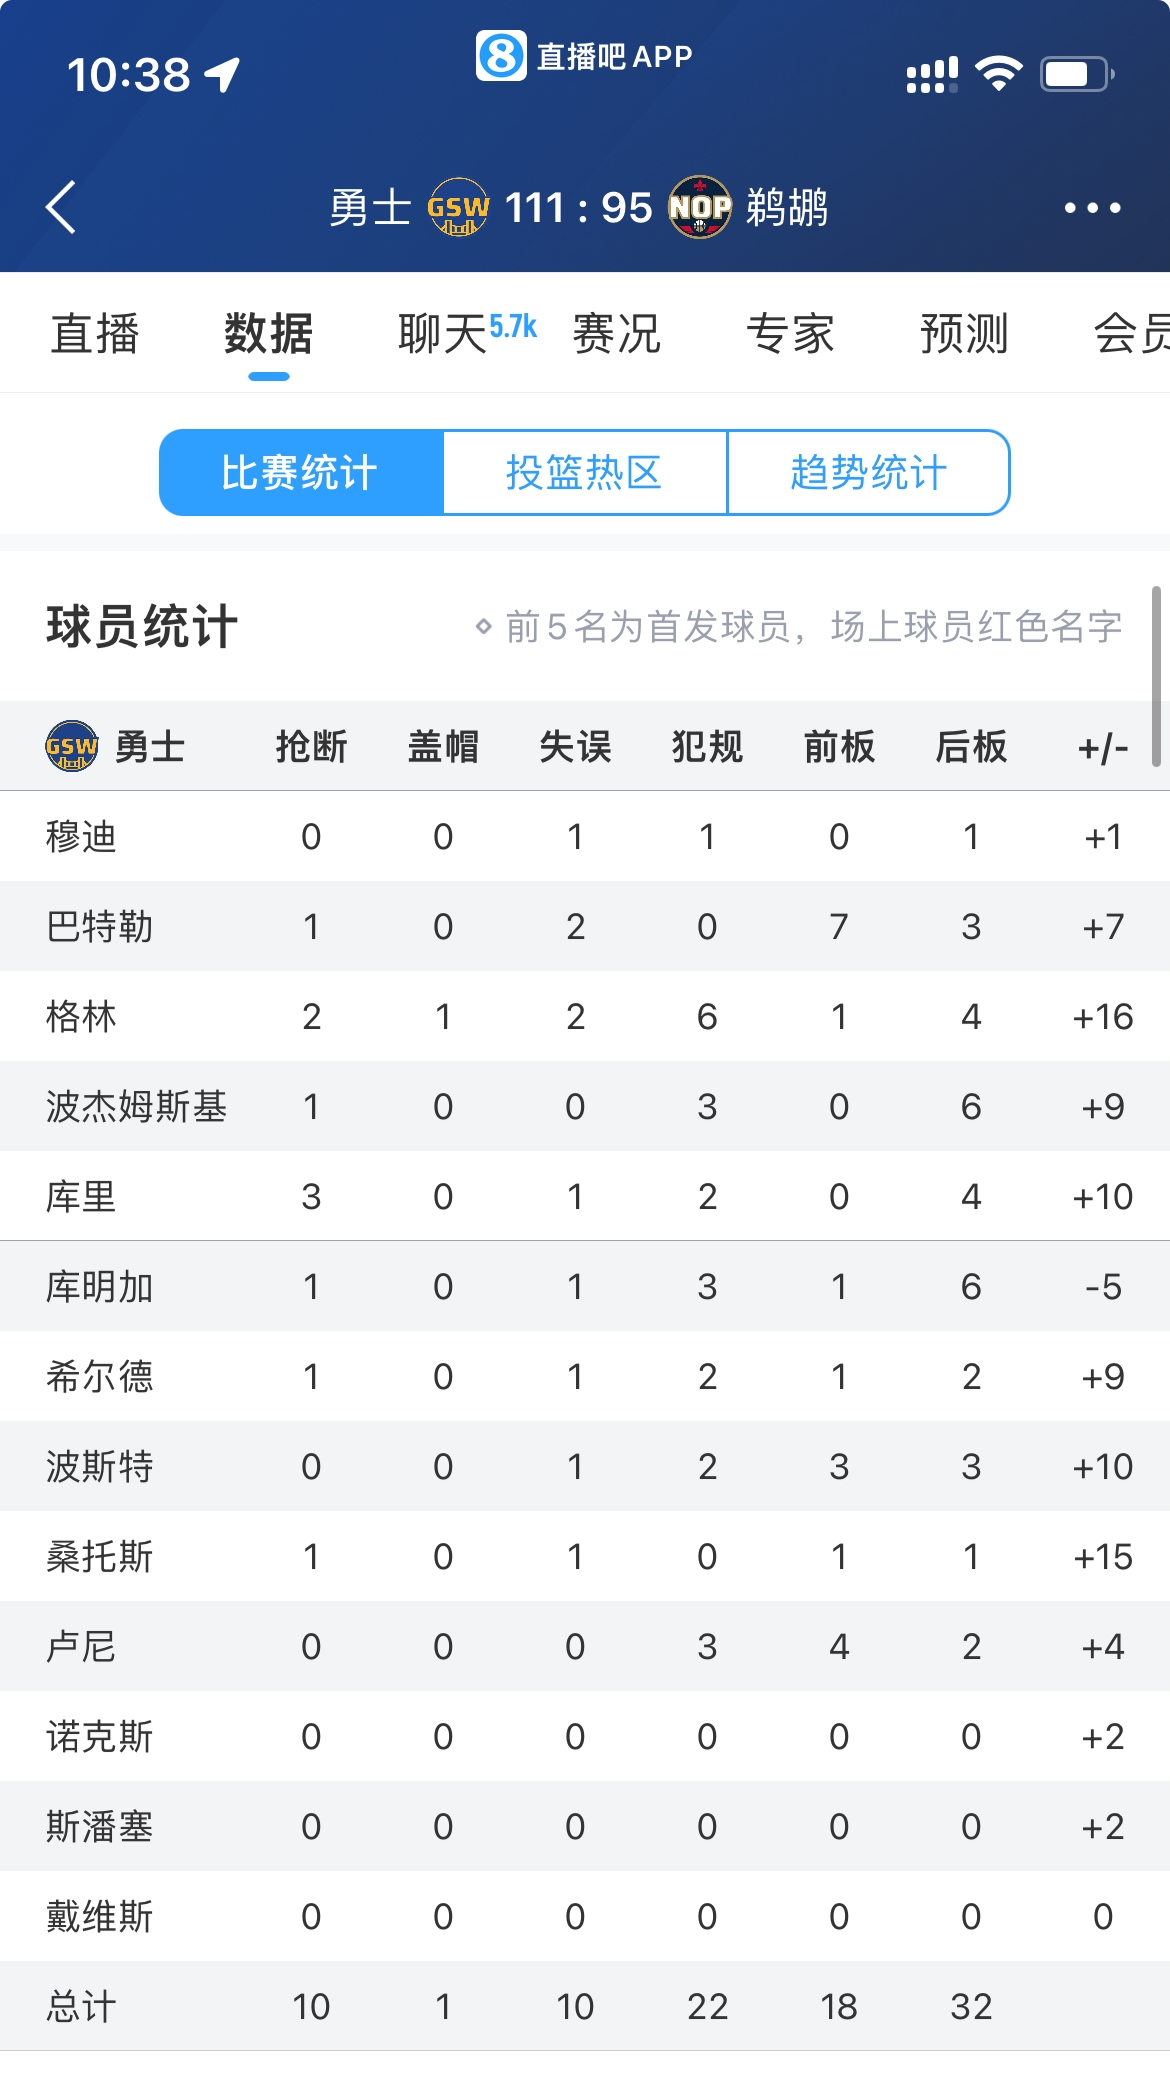Viewport: 1170px width, 2084px height.
Task: Open the three-dot more options menu
Action: [1092, 208]
